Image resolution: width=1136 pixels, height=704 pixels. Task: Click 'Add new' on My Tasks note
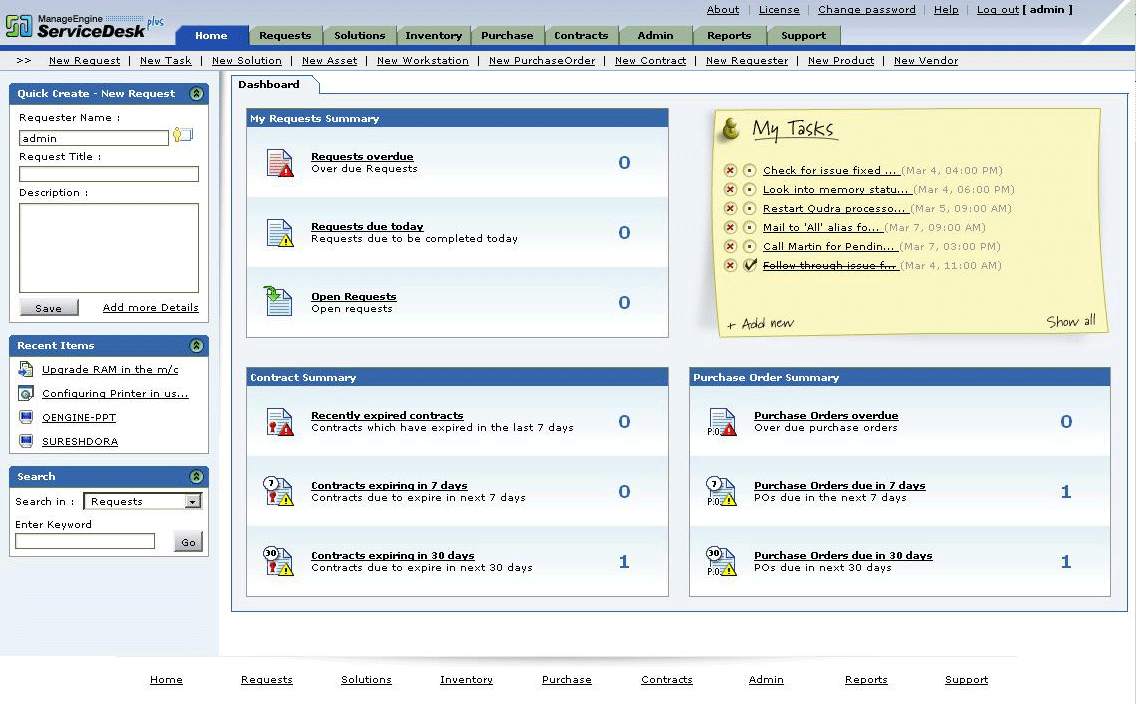pos(761,324)
